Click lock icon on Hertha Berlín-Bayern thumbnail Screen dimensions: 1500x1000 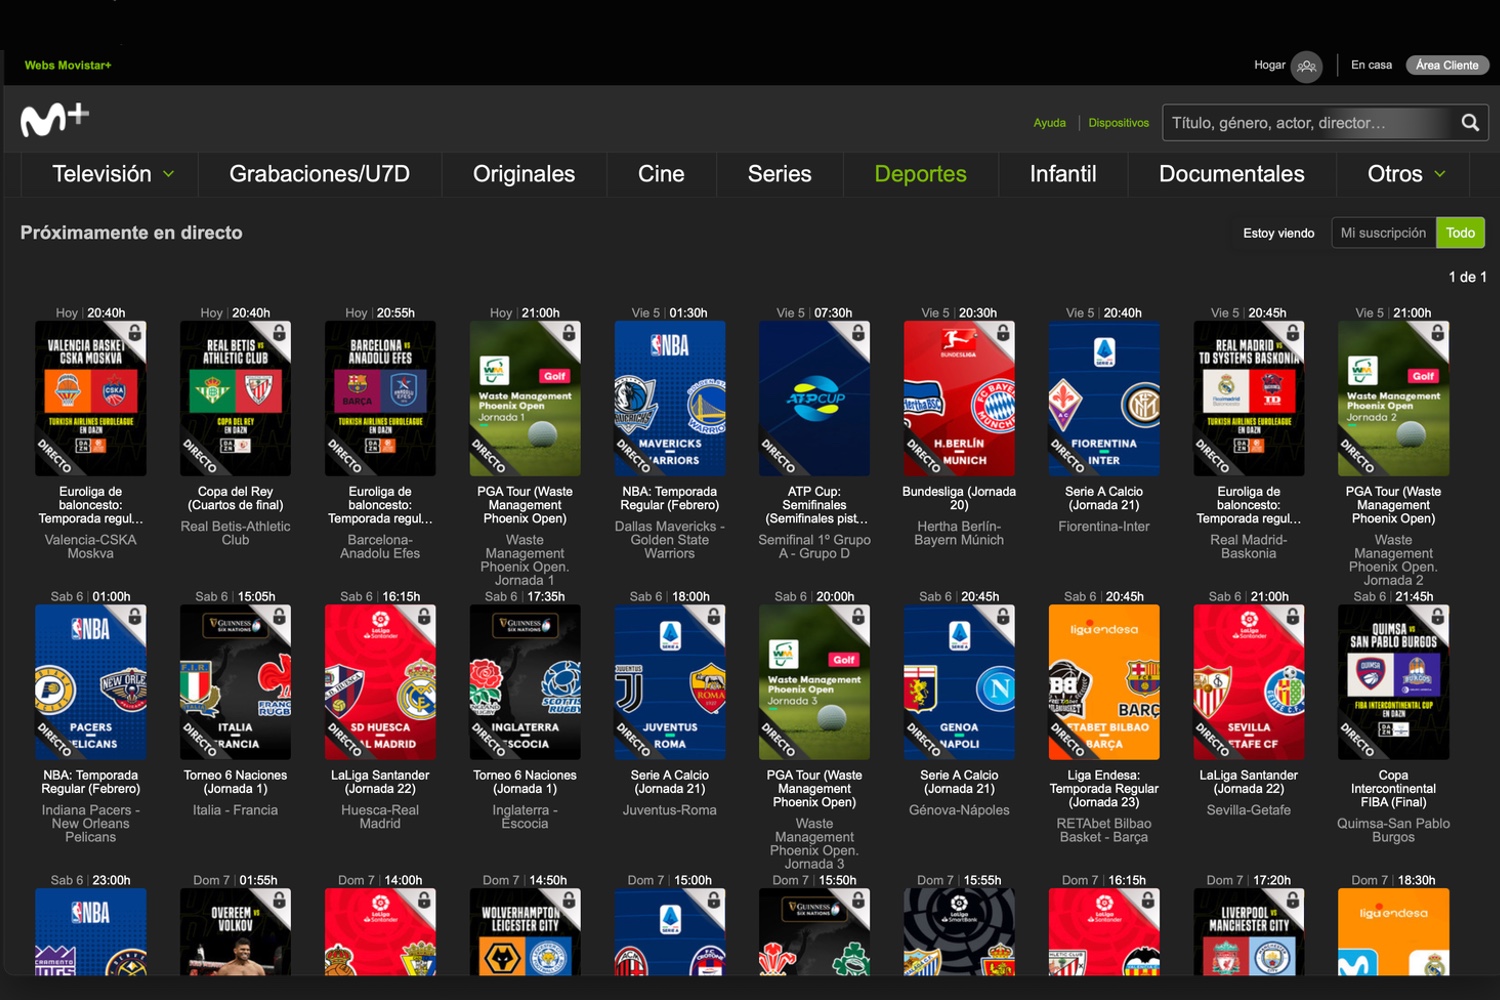(x=1003, y=332)
